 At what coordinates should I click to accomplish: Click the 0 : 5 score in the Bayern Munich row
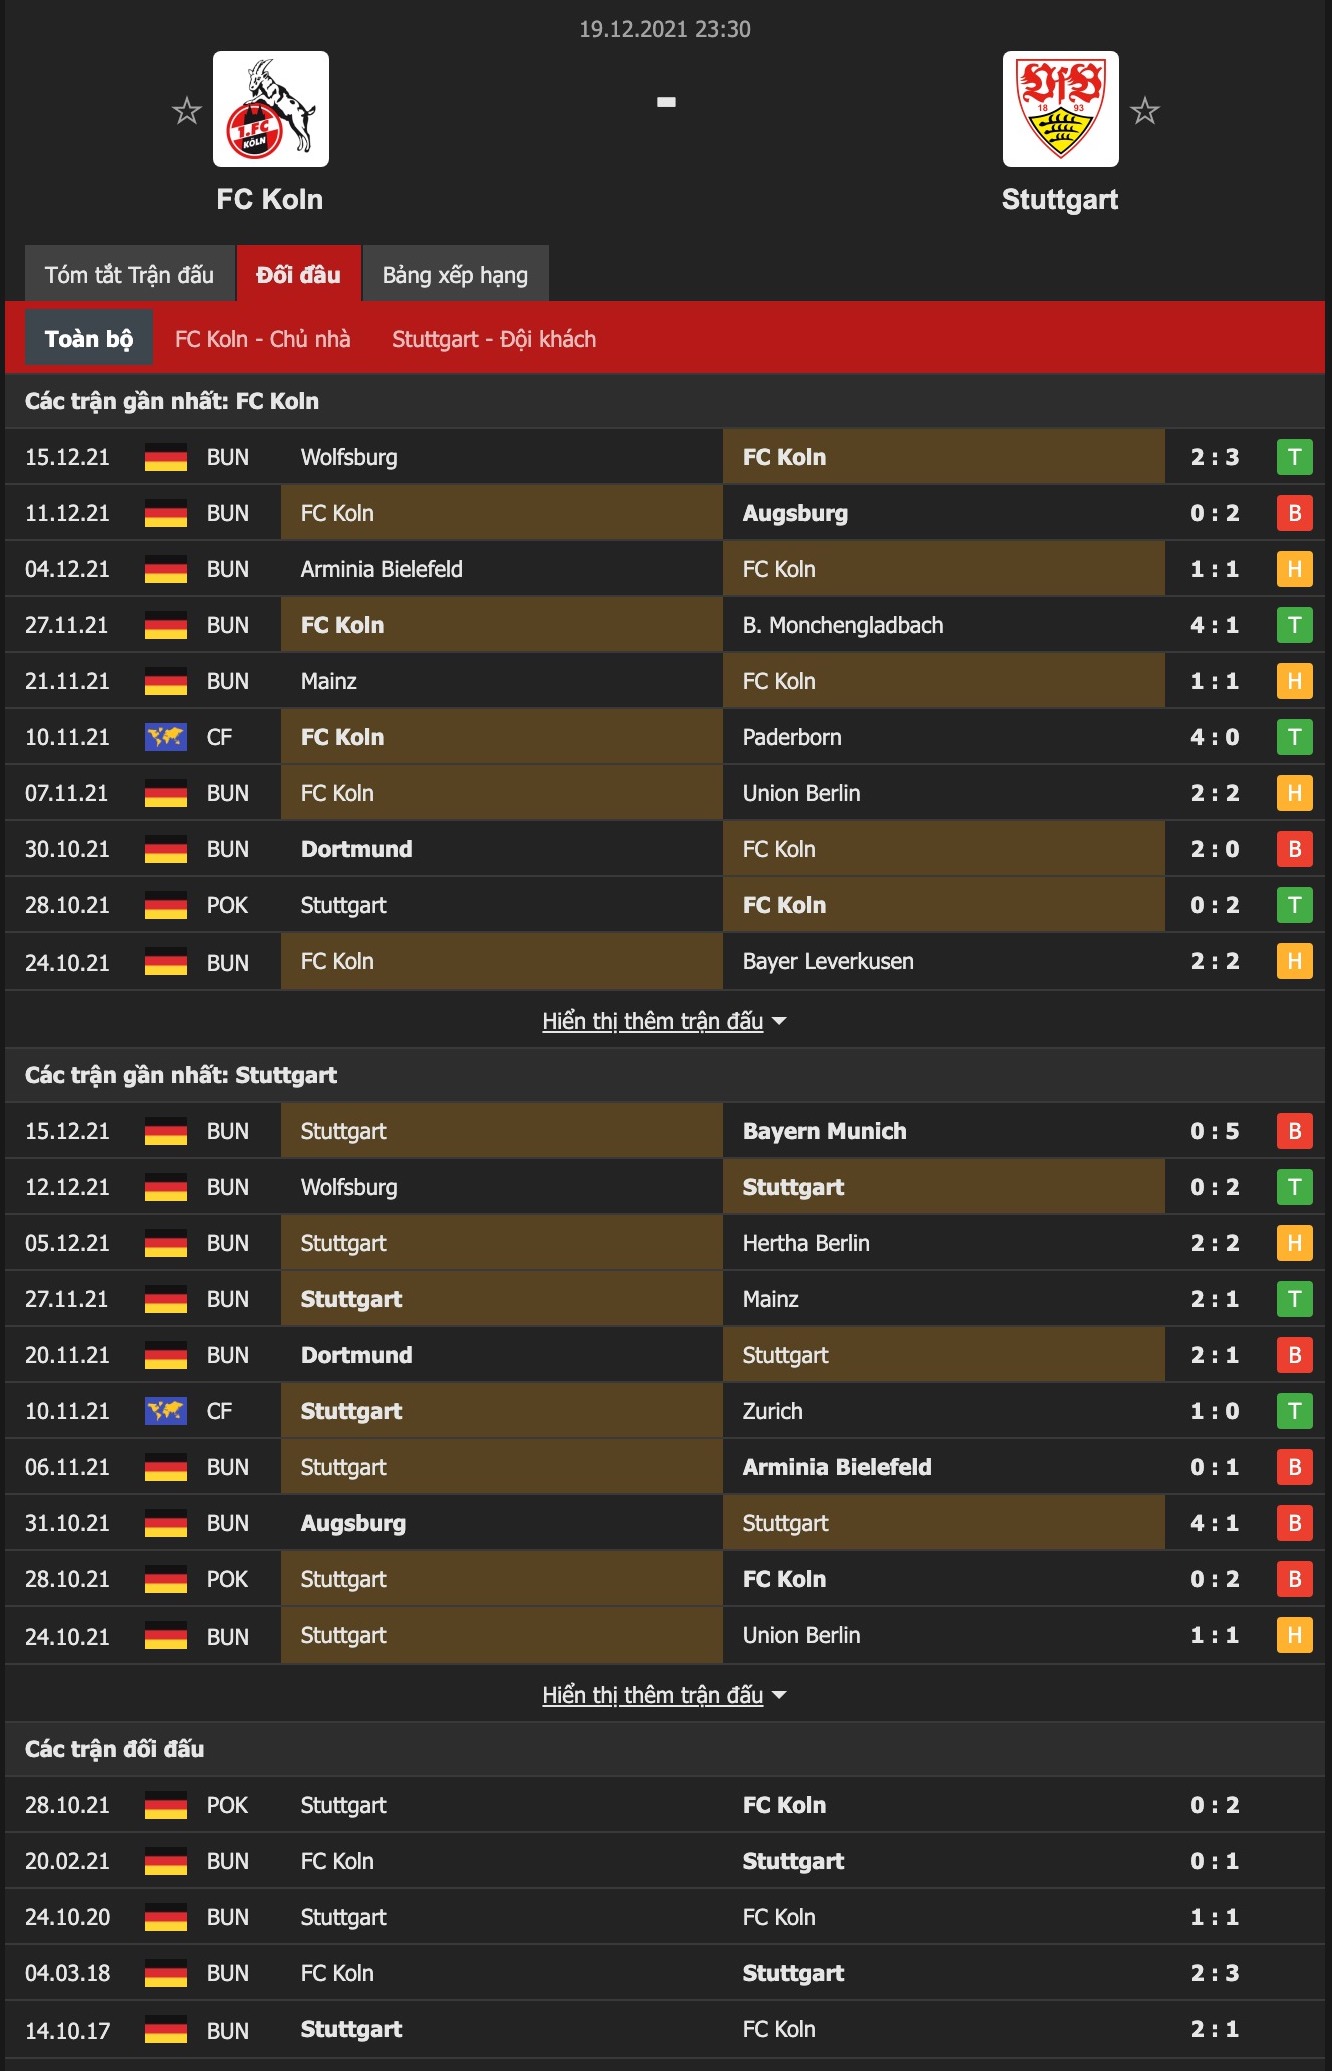[x=1215, y=1131]
